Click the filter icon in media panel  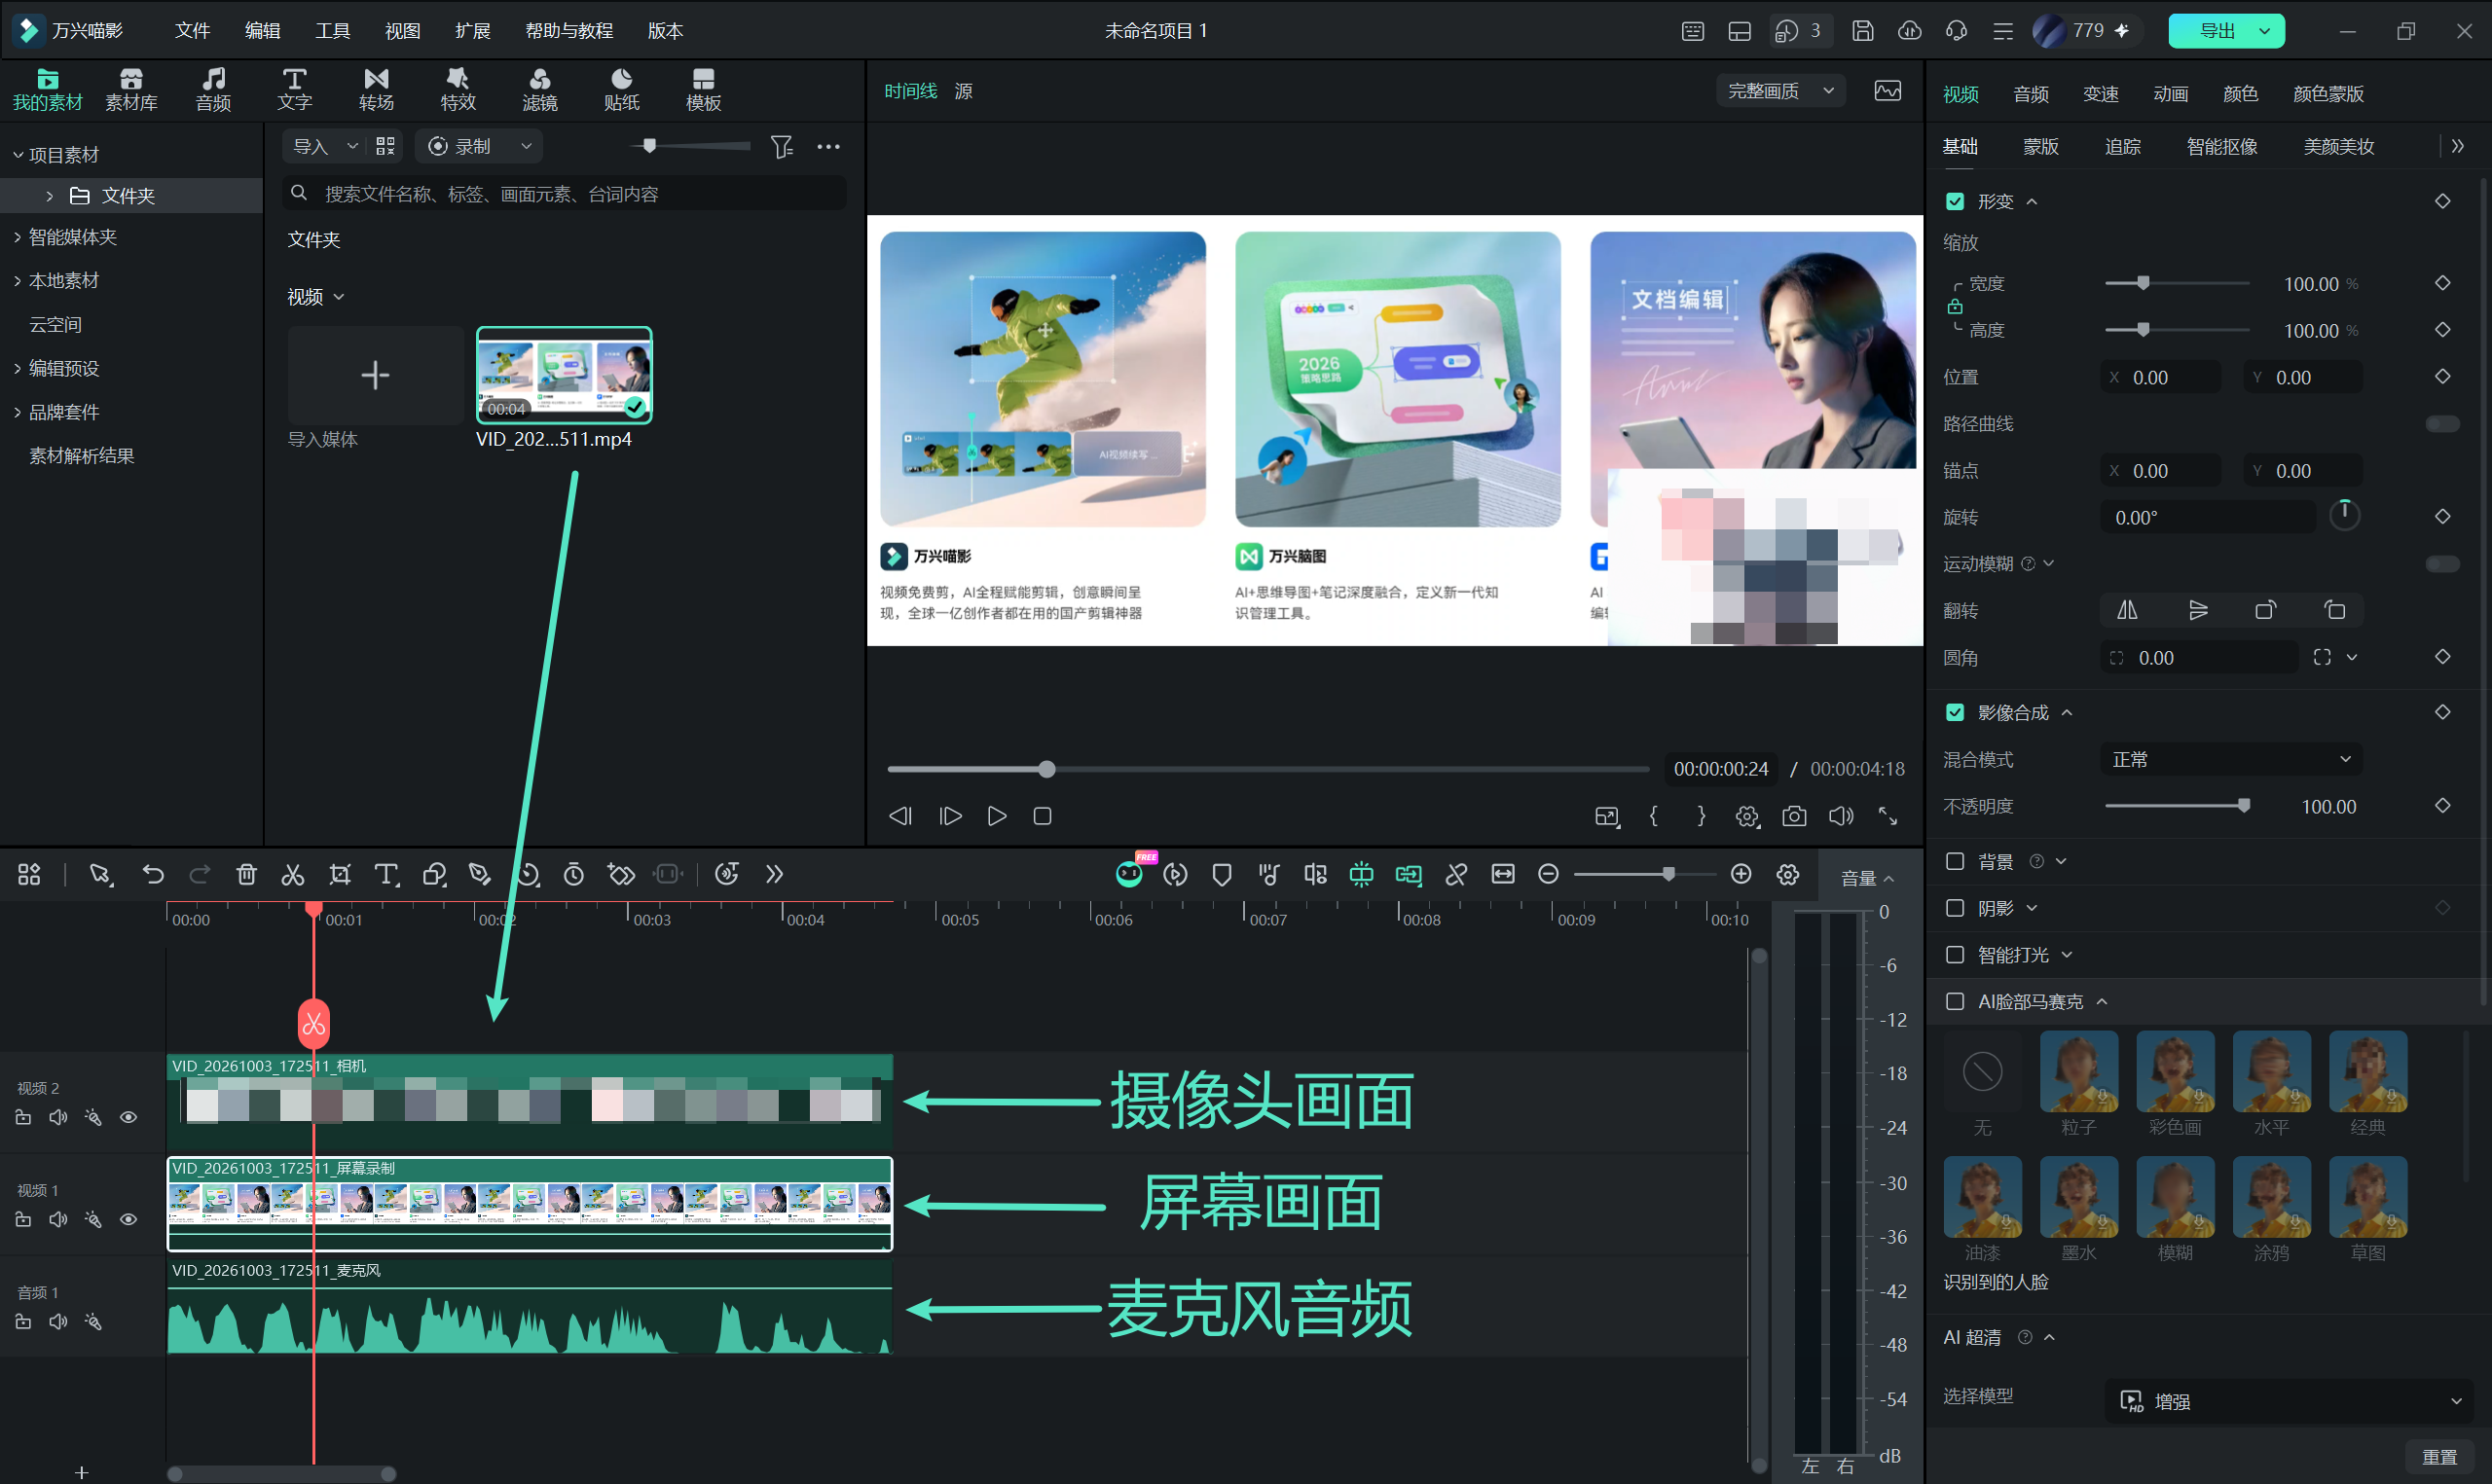[782, 147]
